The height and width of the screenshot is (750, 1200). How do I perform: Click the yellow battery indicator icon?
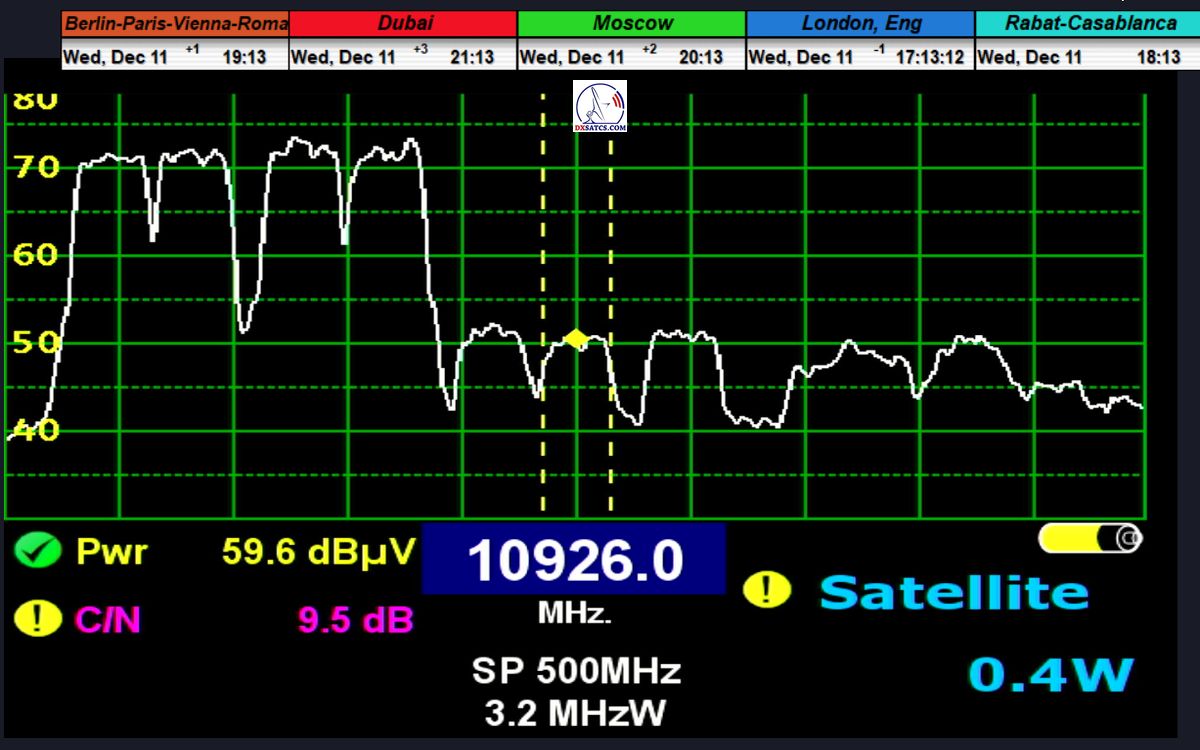1090,539
